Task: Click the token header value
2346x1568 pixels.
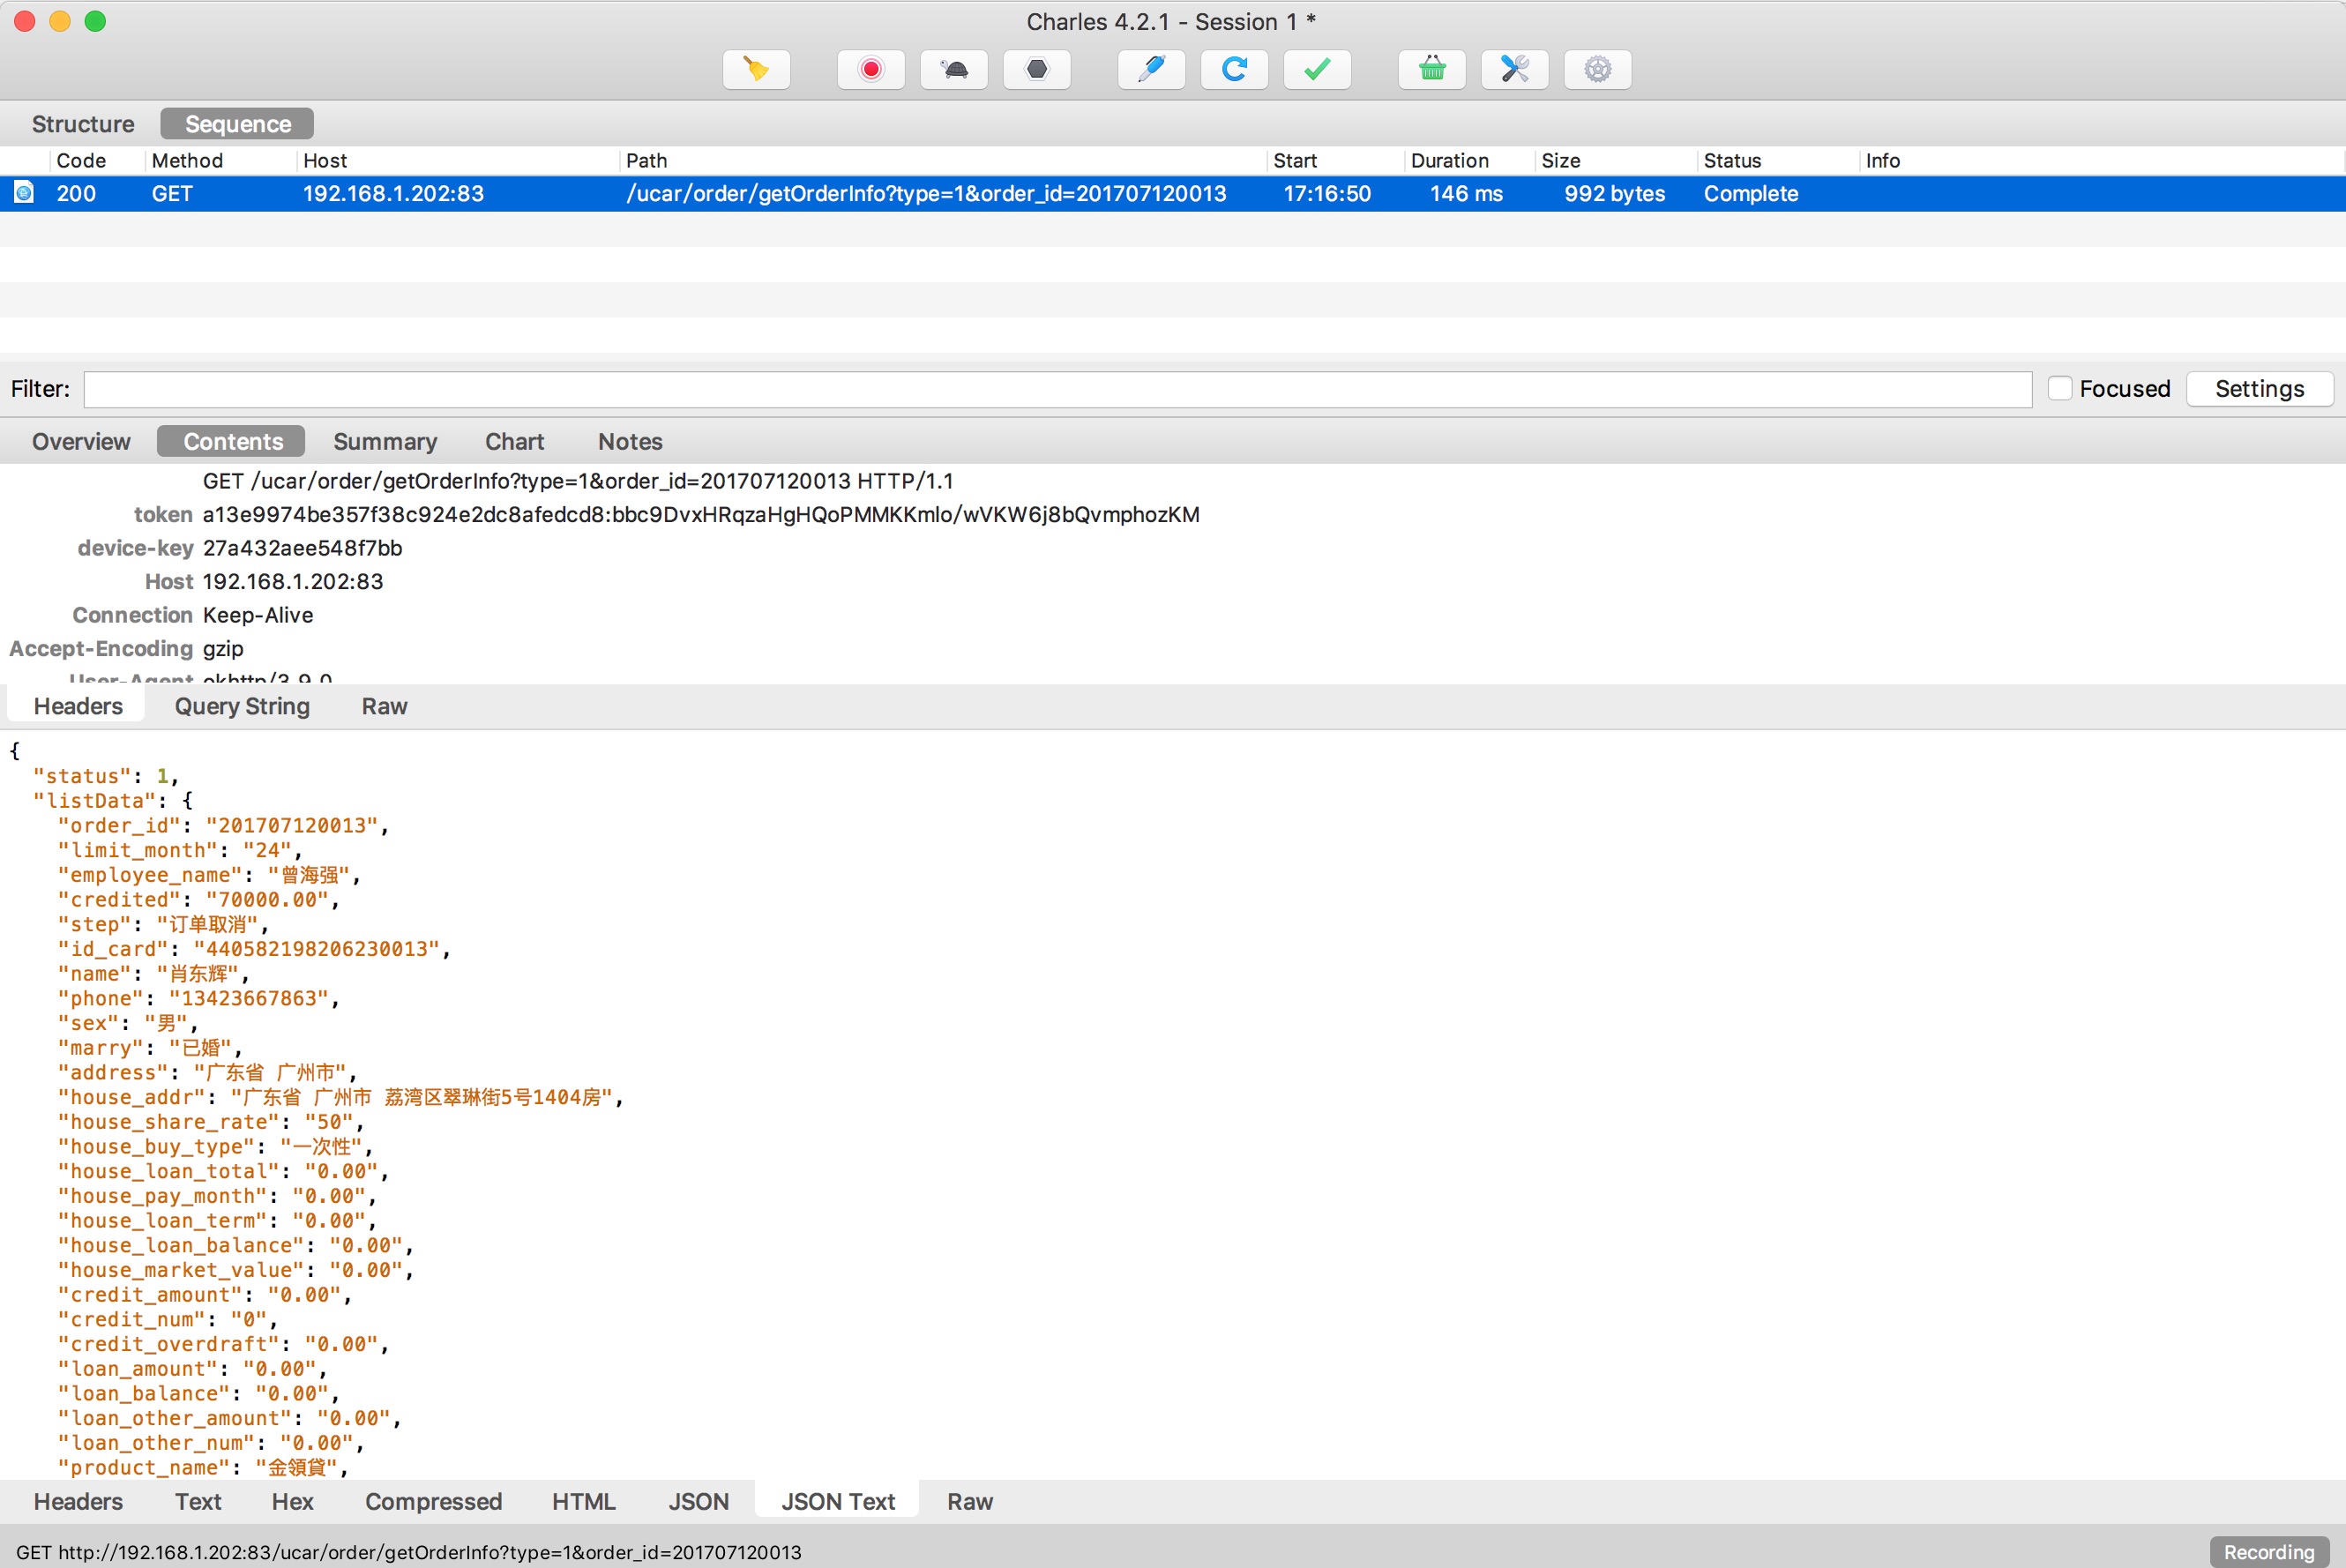Action: 701,514
